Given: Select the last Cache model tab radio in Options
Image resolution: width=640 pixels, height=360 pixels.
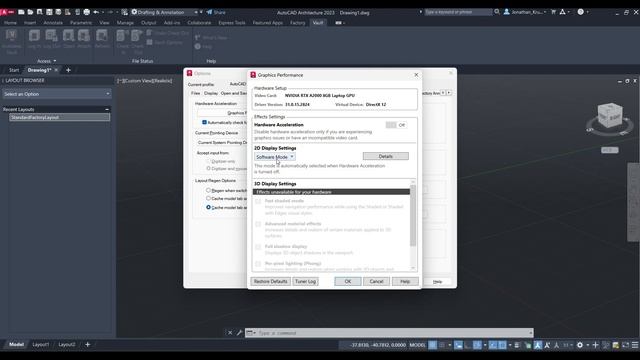Looking at the screenshot, I should click(209, 207).
